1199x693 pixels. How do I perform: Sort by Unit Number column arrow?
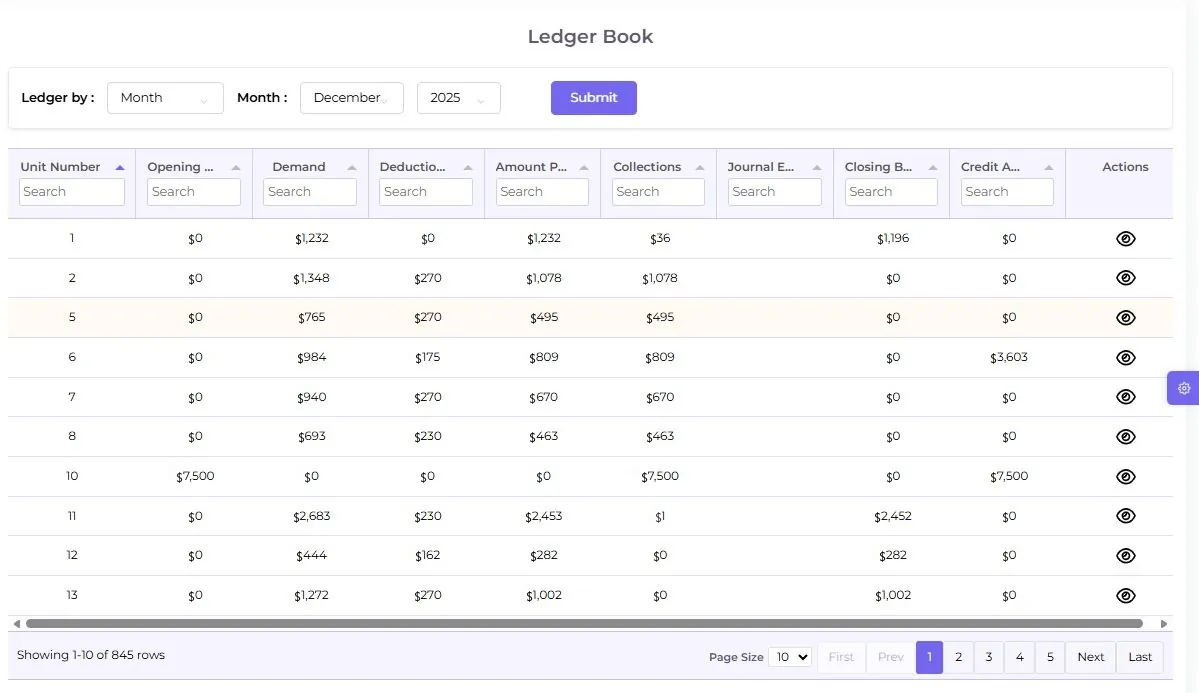click(119, 168)
